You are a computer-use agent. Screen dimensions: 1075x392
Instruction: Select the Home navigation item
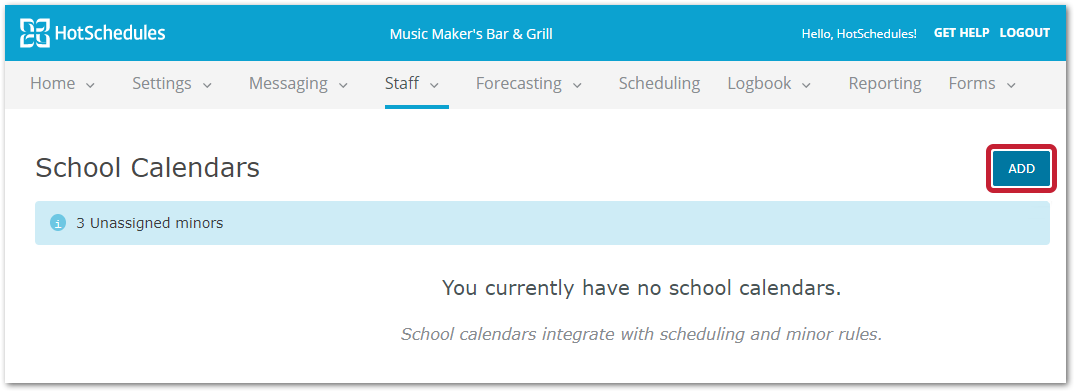[53, 84]
